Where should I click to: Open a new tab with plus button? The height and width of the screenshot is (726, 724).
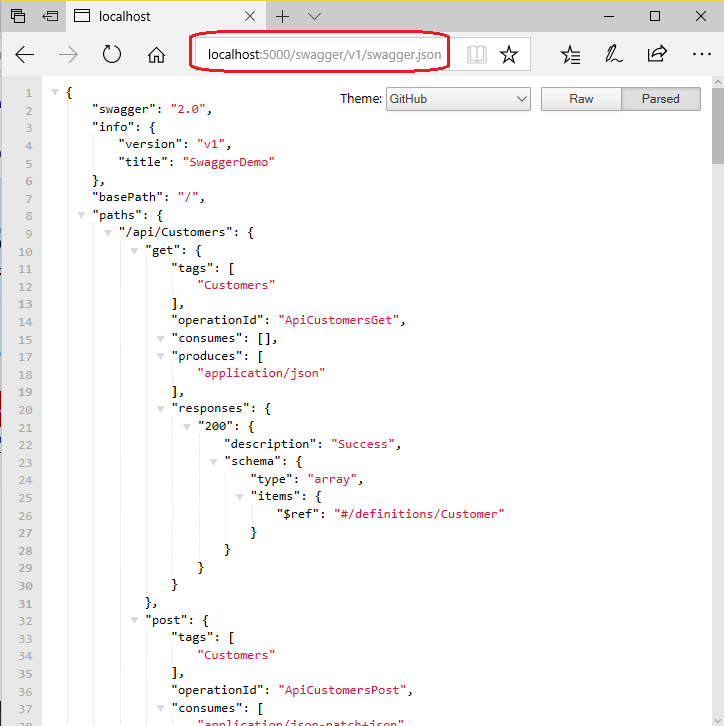[x=283, y=16]
